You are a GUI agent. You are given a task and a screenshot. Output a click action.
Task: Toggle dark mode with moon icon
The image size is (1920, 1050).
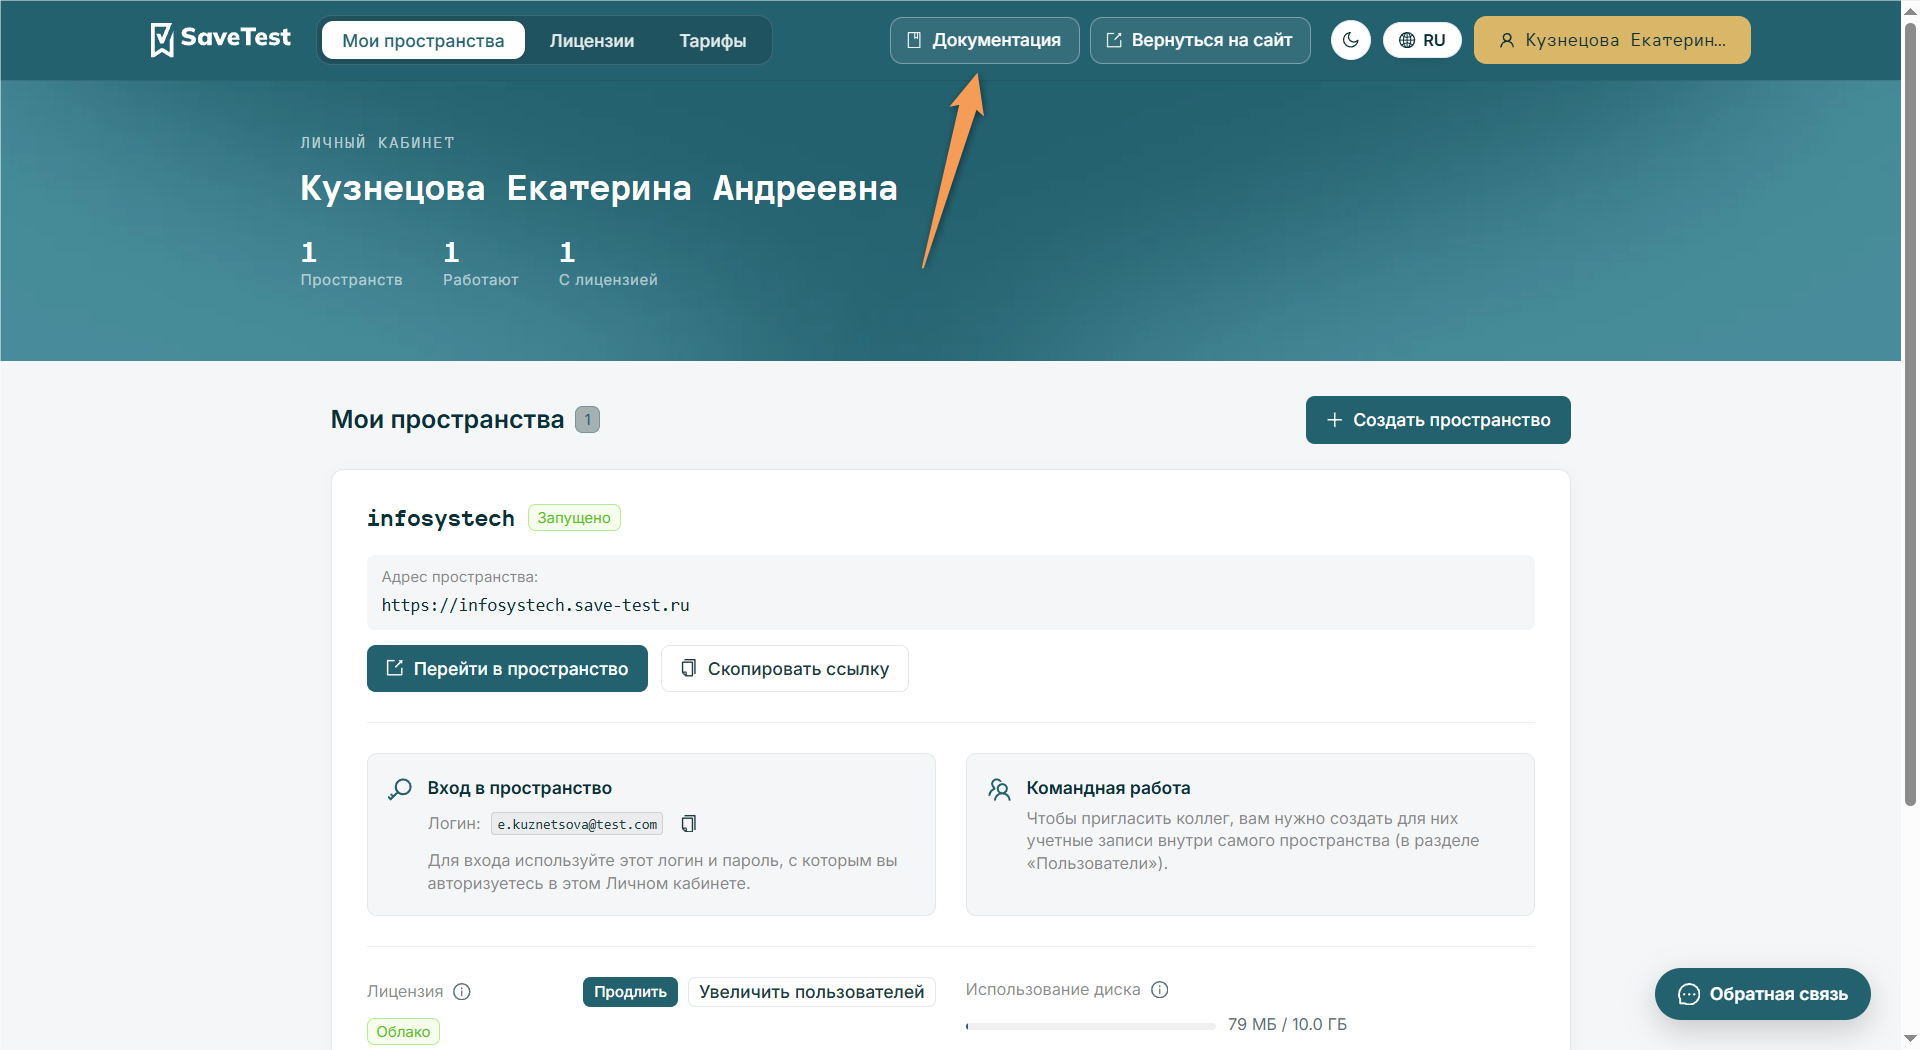tap(1350, 40)
